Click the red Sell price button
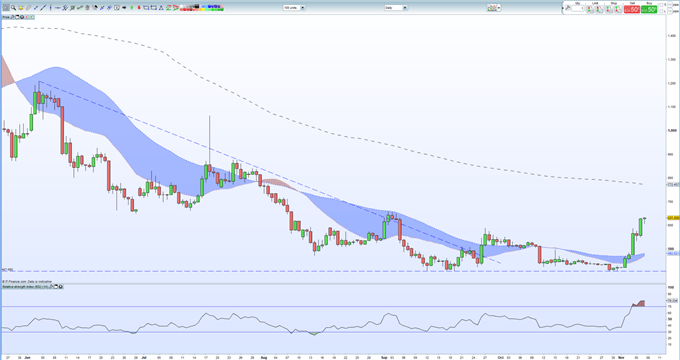The height and width of the screenshot is (360, 680). coord(632,9)
